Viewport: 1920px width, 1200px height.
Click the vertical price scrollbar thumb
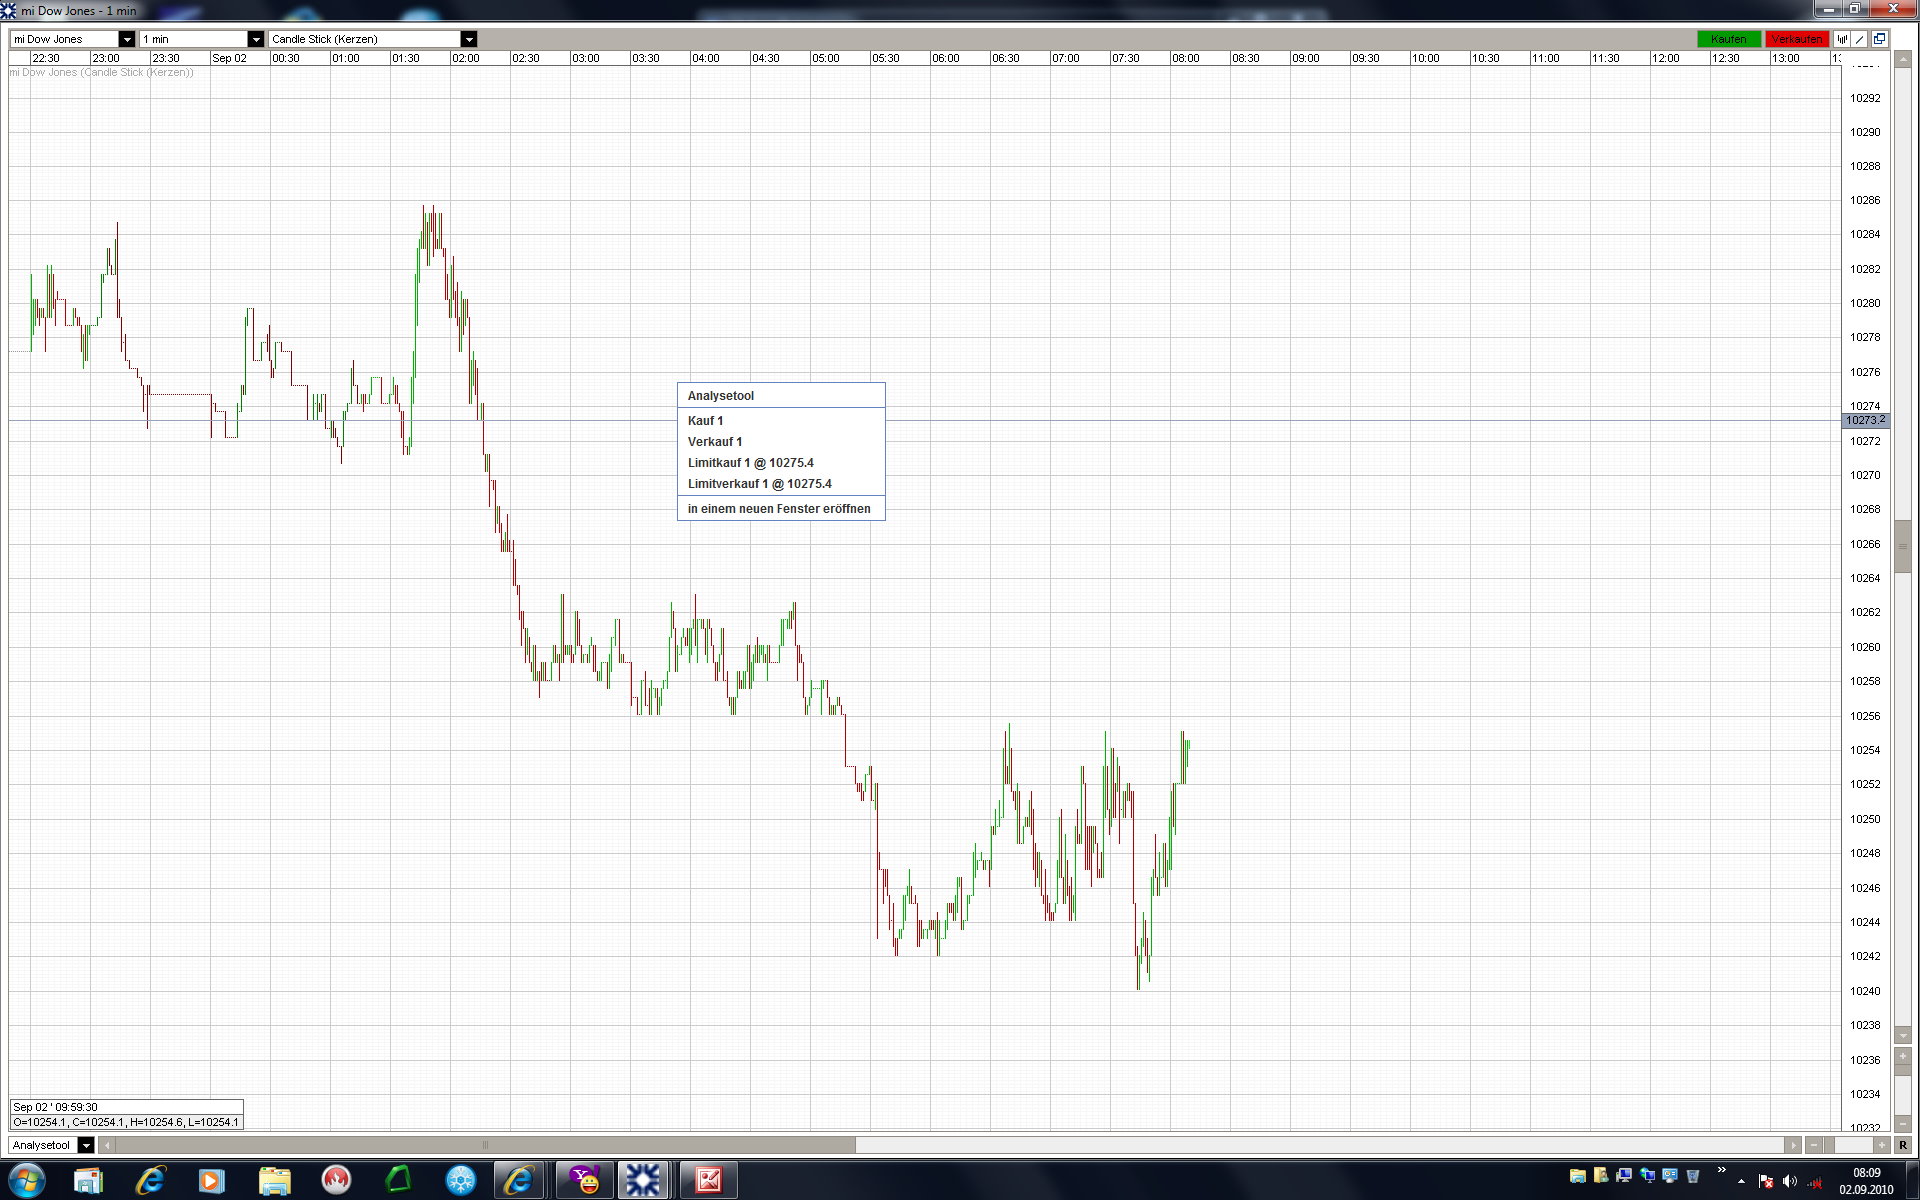[x=1902, y=546]
